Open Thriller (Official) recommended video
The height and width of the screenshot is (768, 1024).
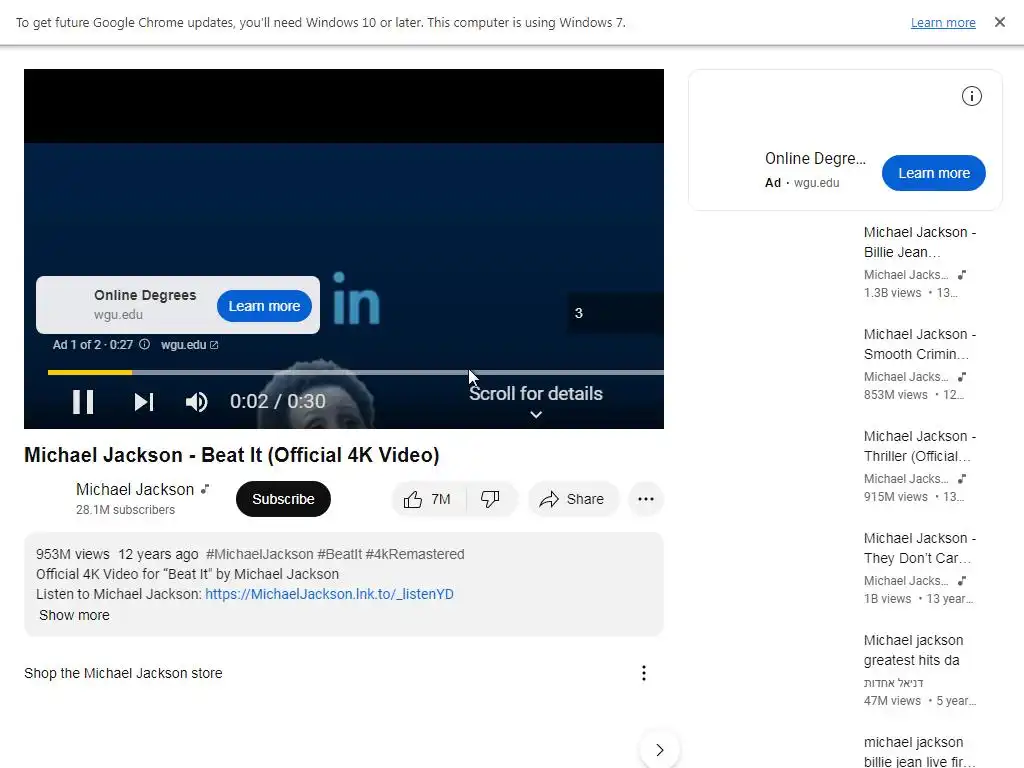click(920, 446)
